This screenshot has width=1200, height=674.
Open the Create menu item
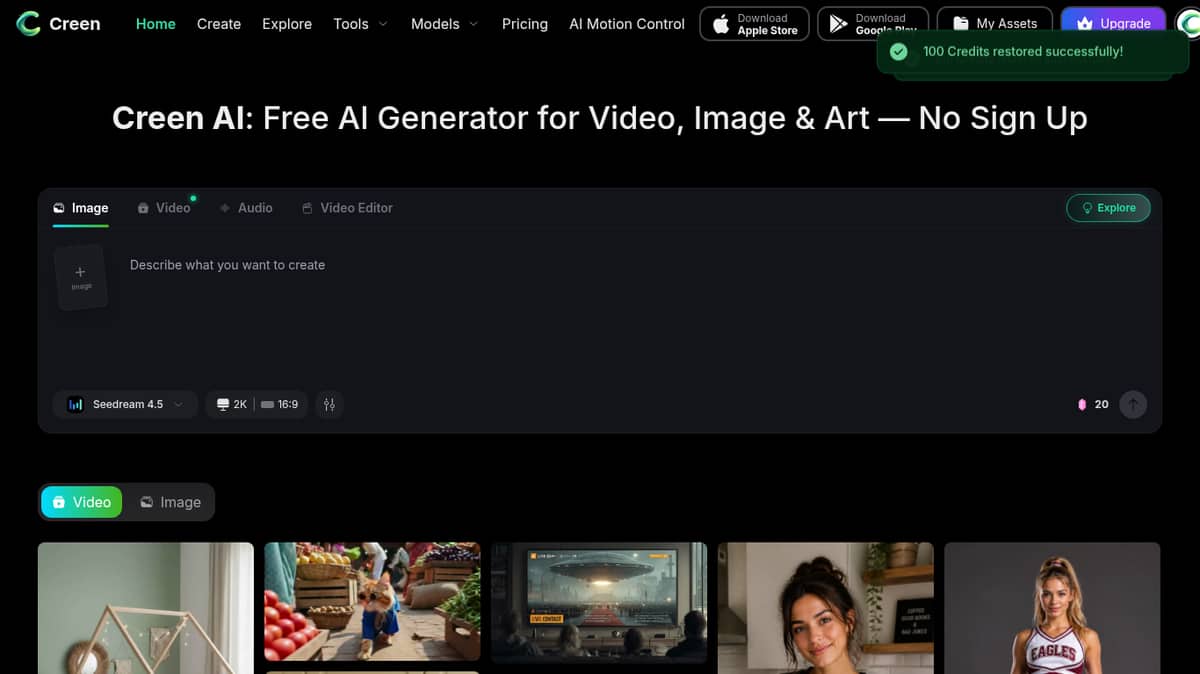pyautogui.click(x=219, y=24)
